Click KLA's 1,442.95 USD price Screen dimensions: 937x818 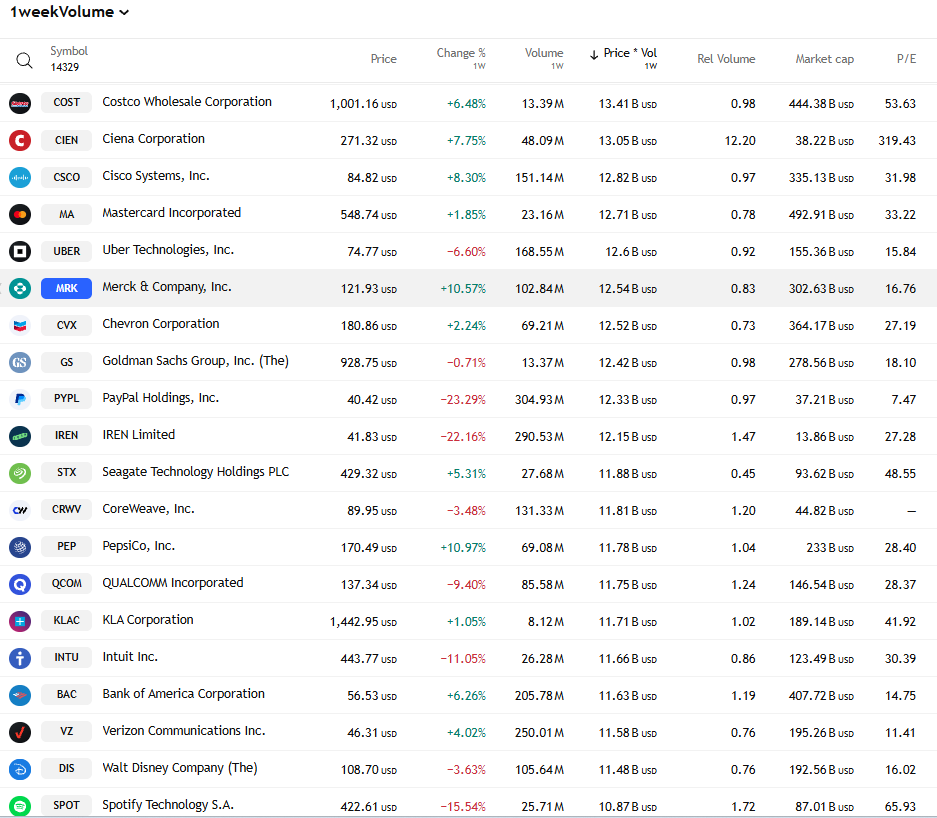pyautogui.click(x=363, y=622)
